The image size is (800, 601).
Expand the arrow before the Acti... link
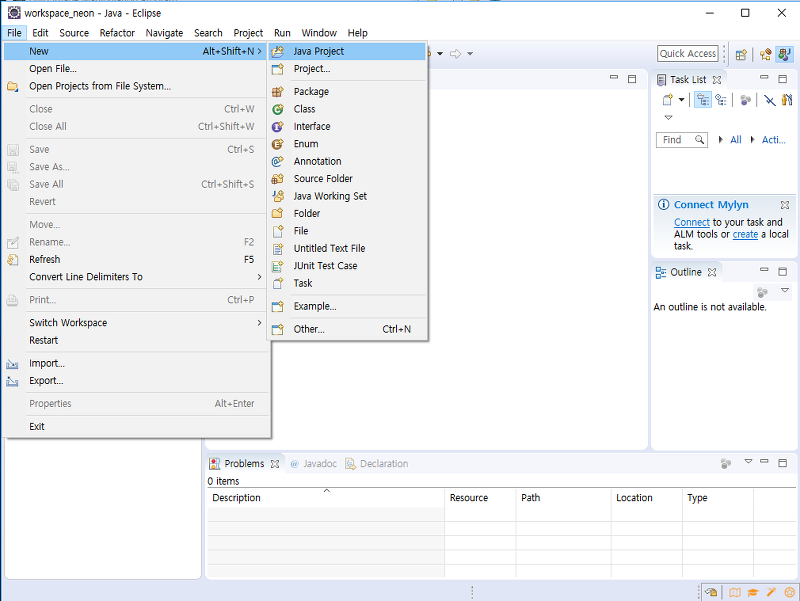(752, 140)
